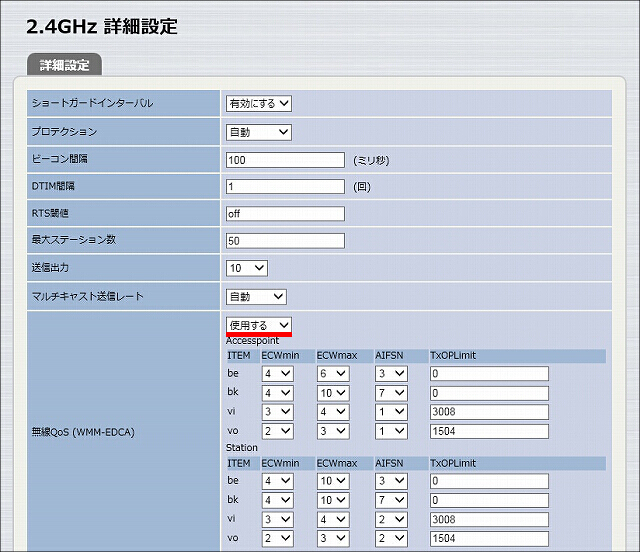This screenshot has width=640, height=552.
Task: Open Accesspoint vi ECWmax dropdown
Action: click(x=333, y=412)
